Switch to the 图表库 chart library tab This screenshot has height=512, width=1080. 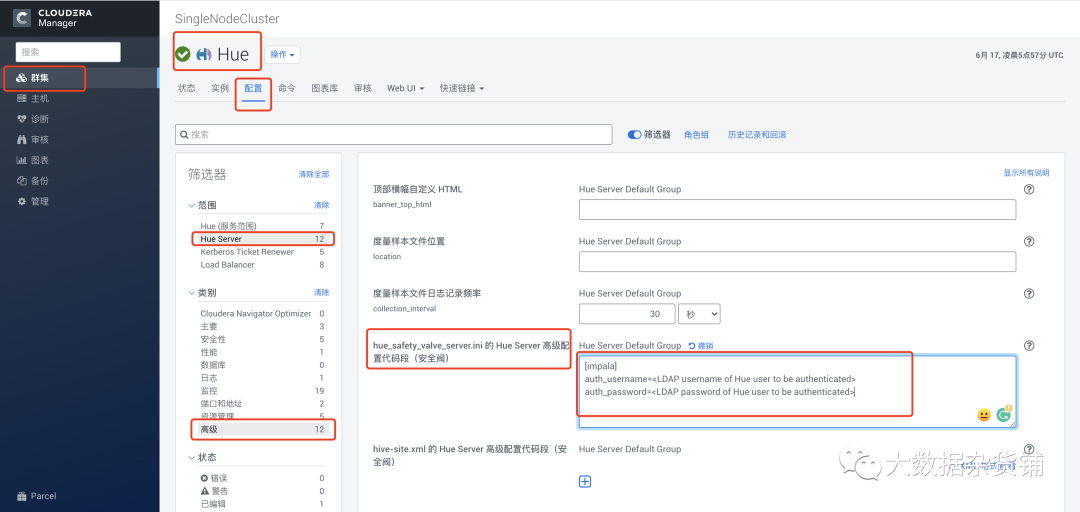point(324,89)
